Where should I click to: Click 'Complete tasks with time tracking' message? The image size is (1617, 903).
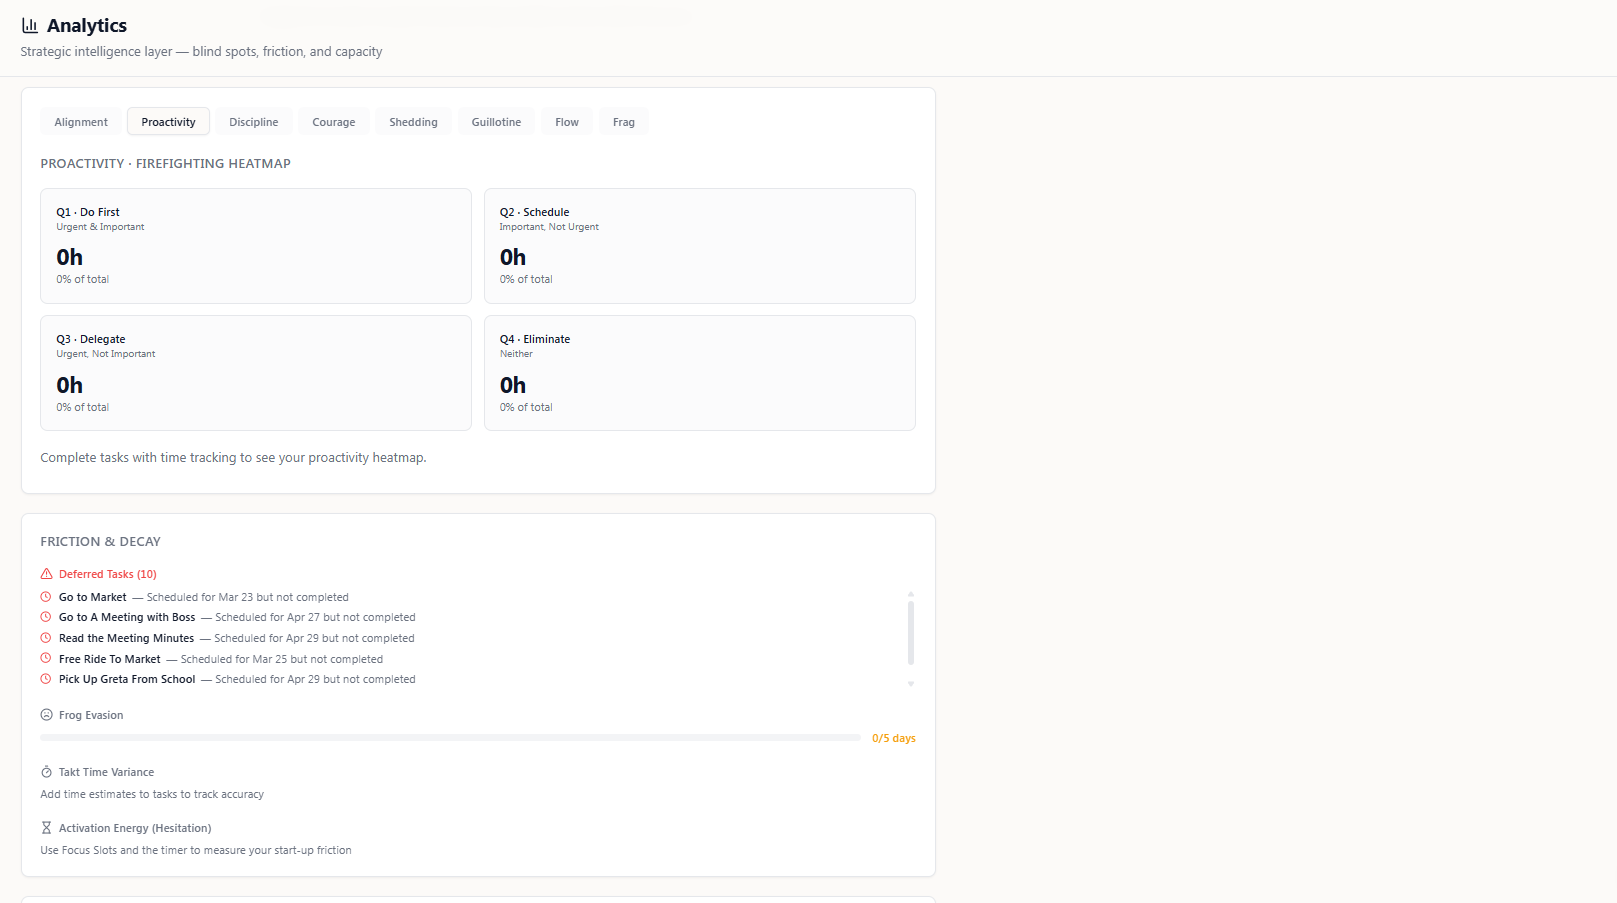(x=233, y=457)
